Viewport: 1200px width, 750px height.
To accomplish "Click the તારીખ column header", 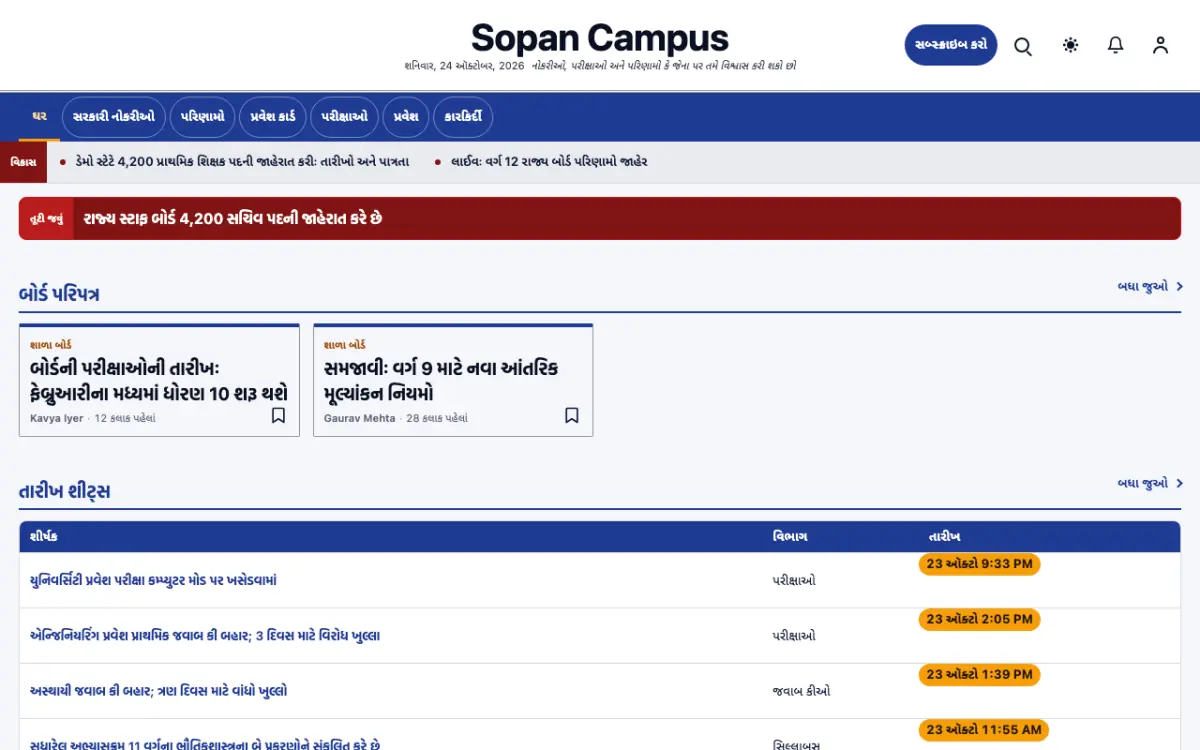I will click(944, 537).
